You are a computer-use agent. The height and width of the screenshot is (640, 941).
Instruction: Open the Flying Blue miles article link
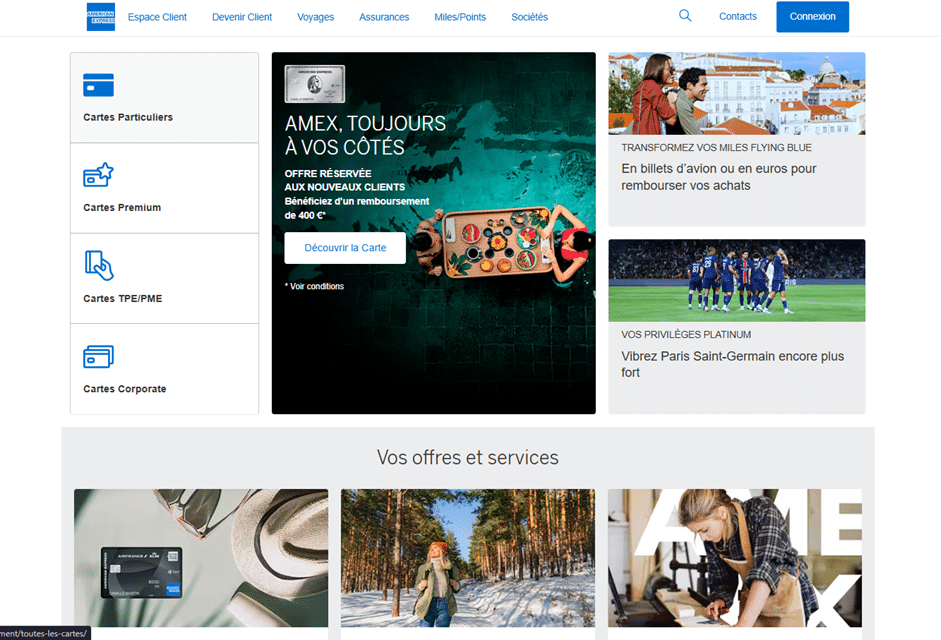coord(718,177)
